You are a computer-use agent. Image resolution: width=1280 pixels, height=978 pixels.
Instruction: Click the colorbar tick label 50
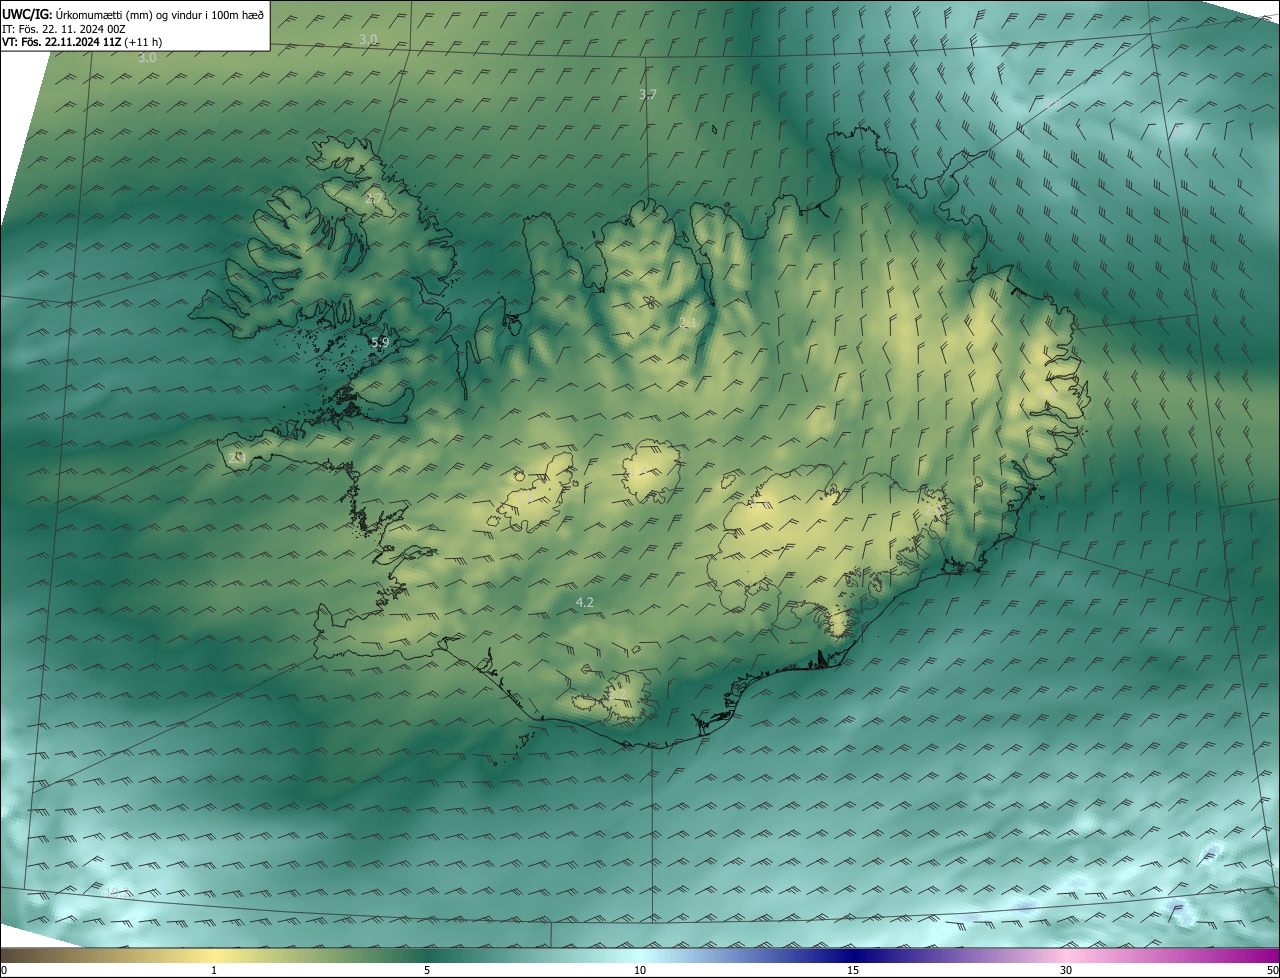(x=1272, y=970)
